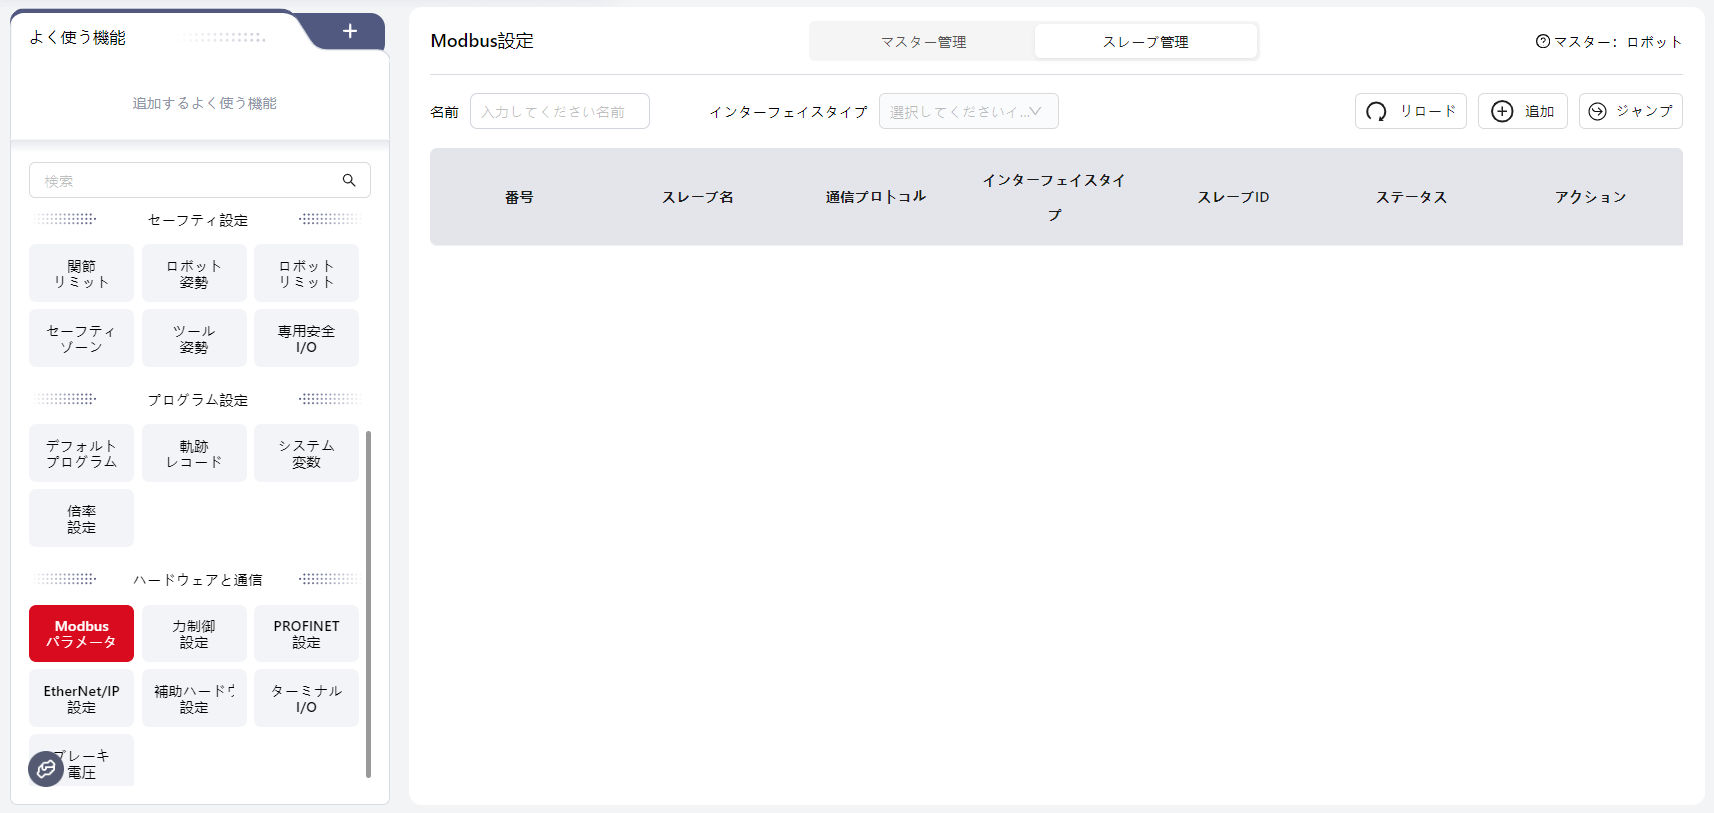Switch to マスター管理 tab
This screenshot has width=1714, height=813.
click(922, 42)
